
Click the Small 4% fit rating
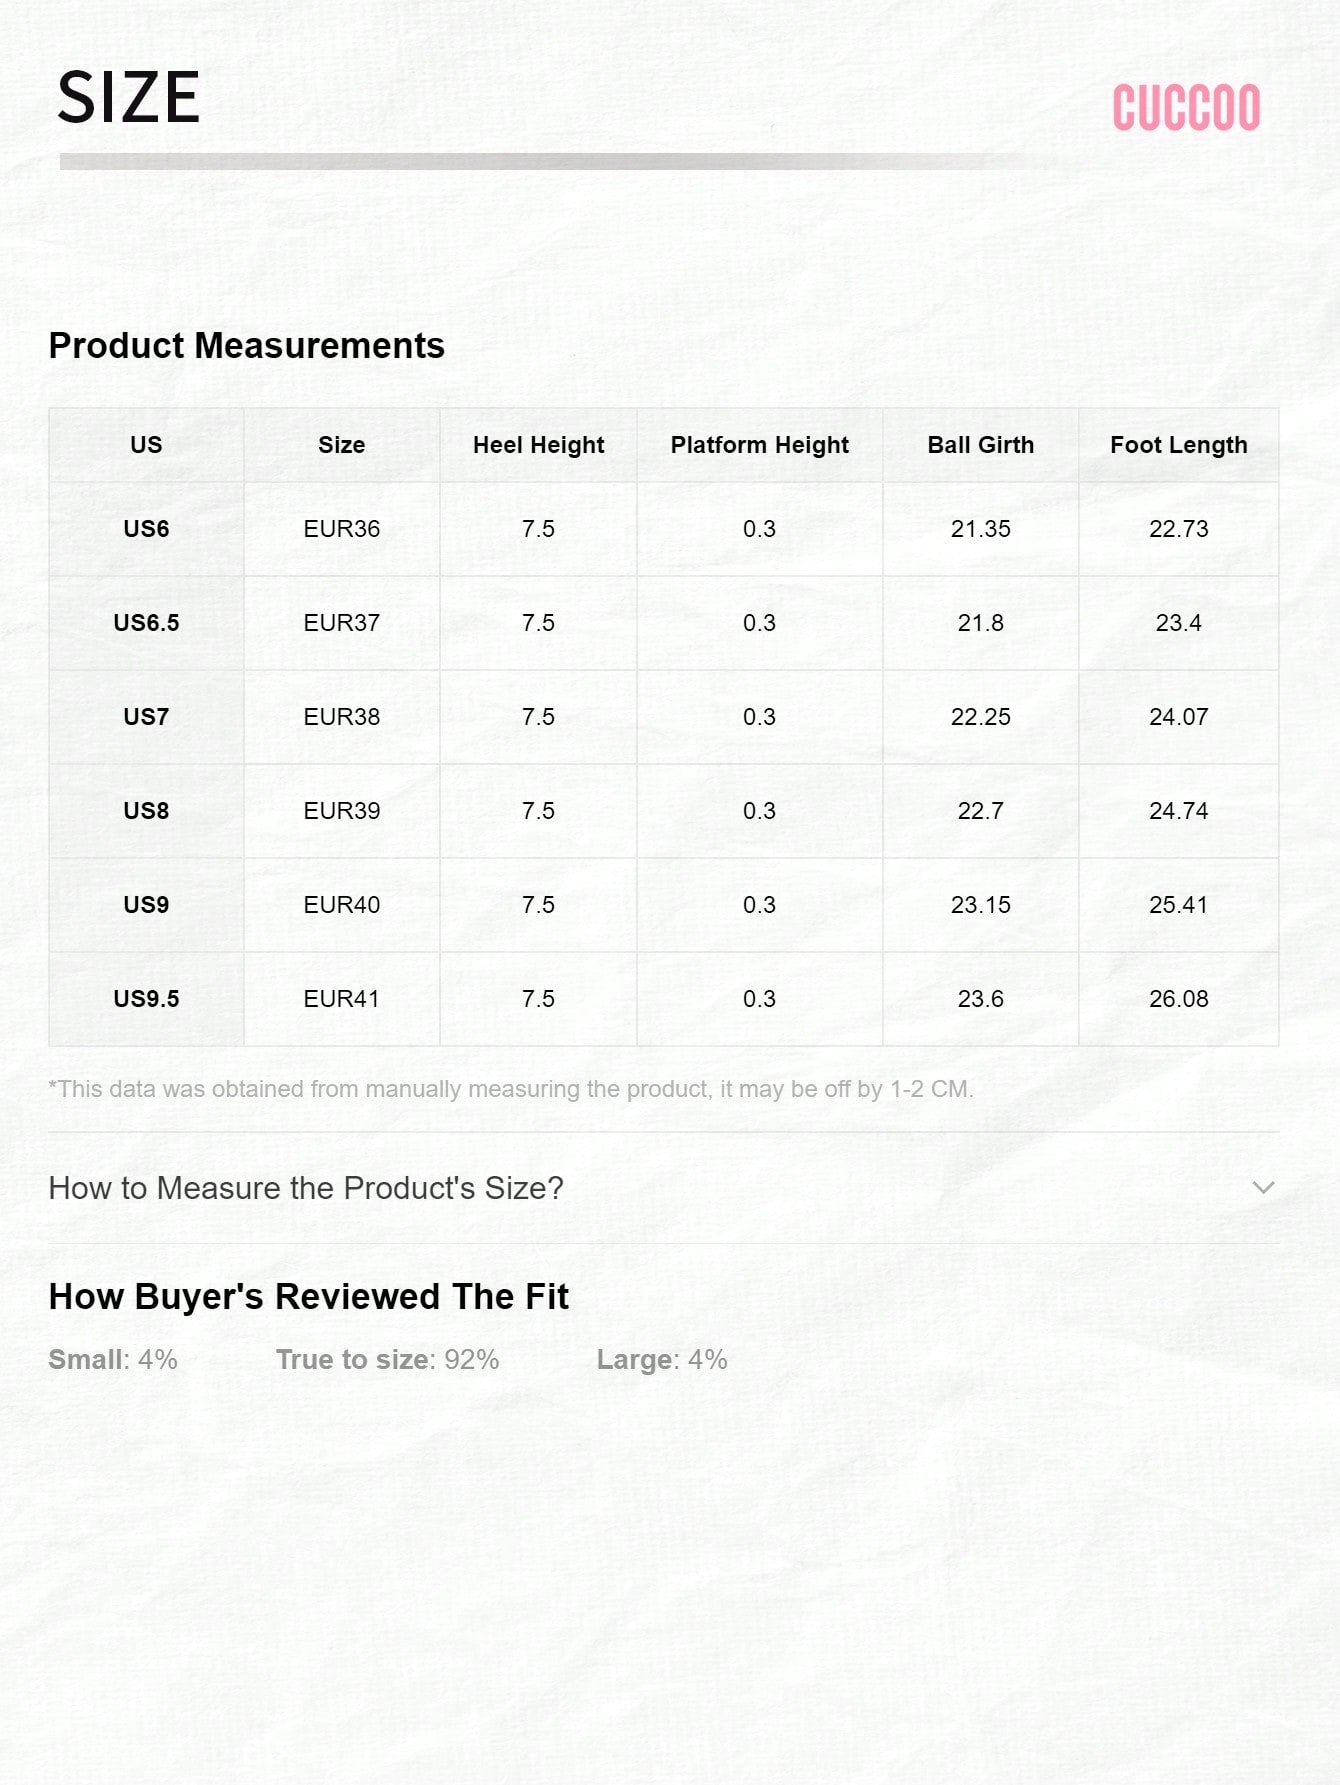113,1360
